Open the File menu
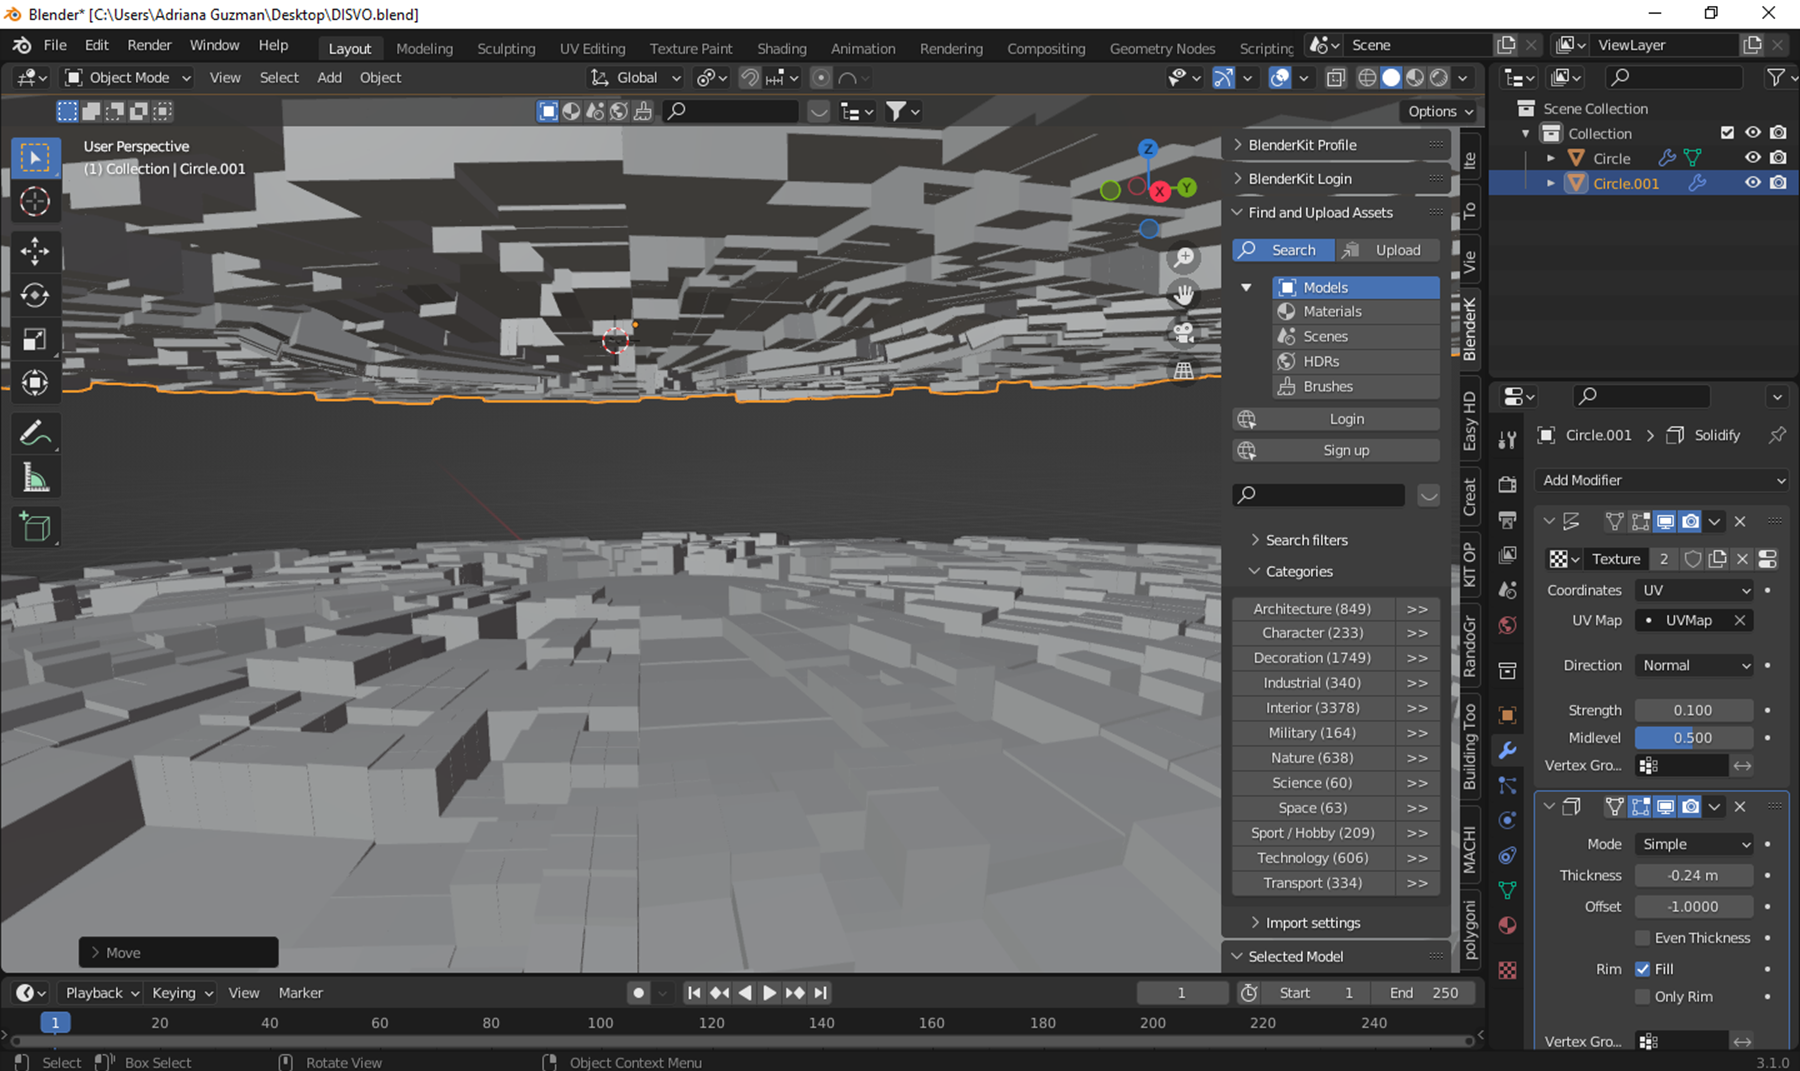The height and width of the screenshot is (1071, 1800). click(x=55, y=45)
